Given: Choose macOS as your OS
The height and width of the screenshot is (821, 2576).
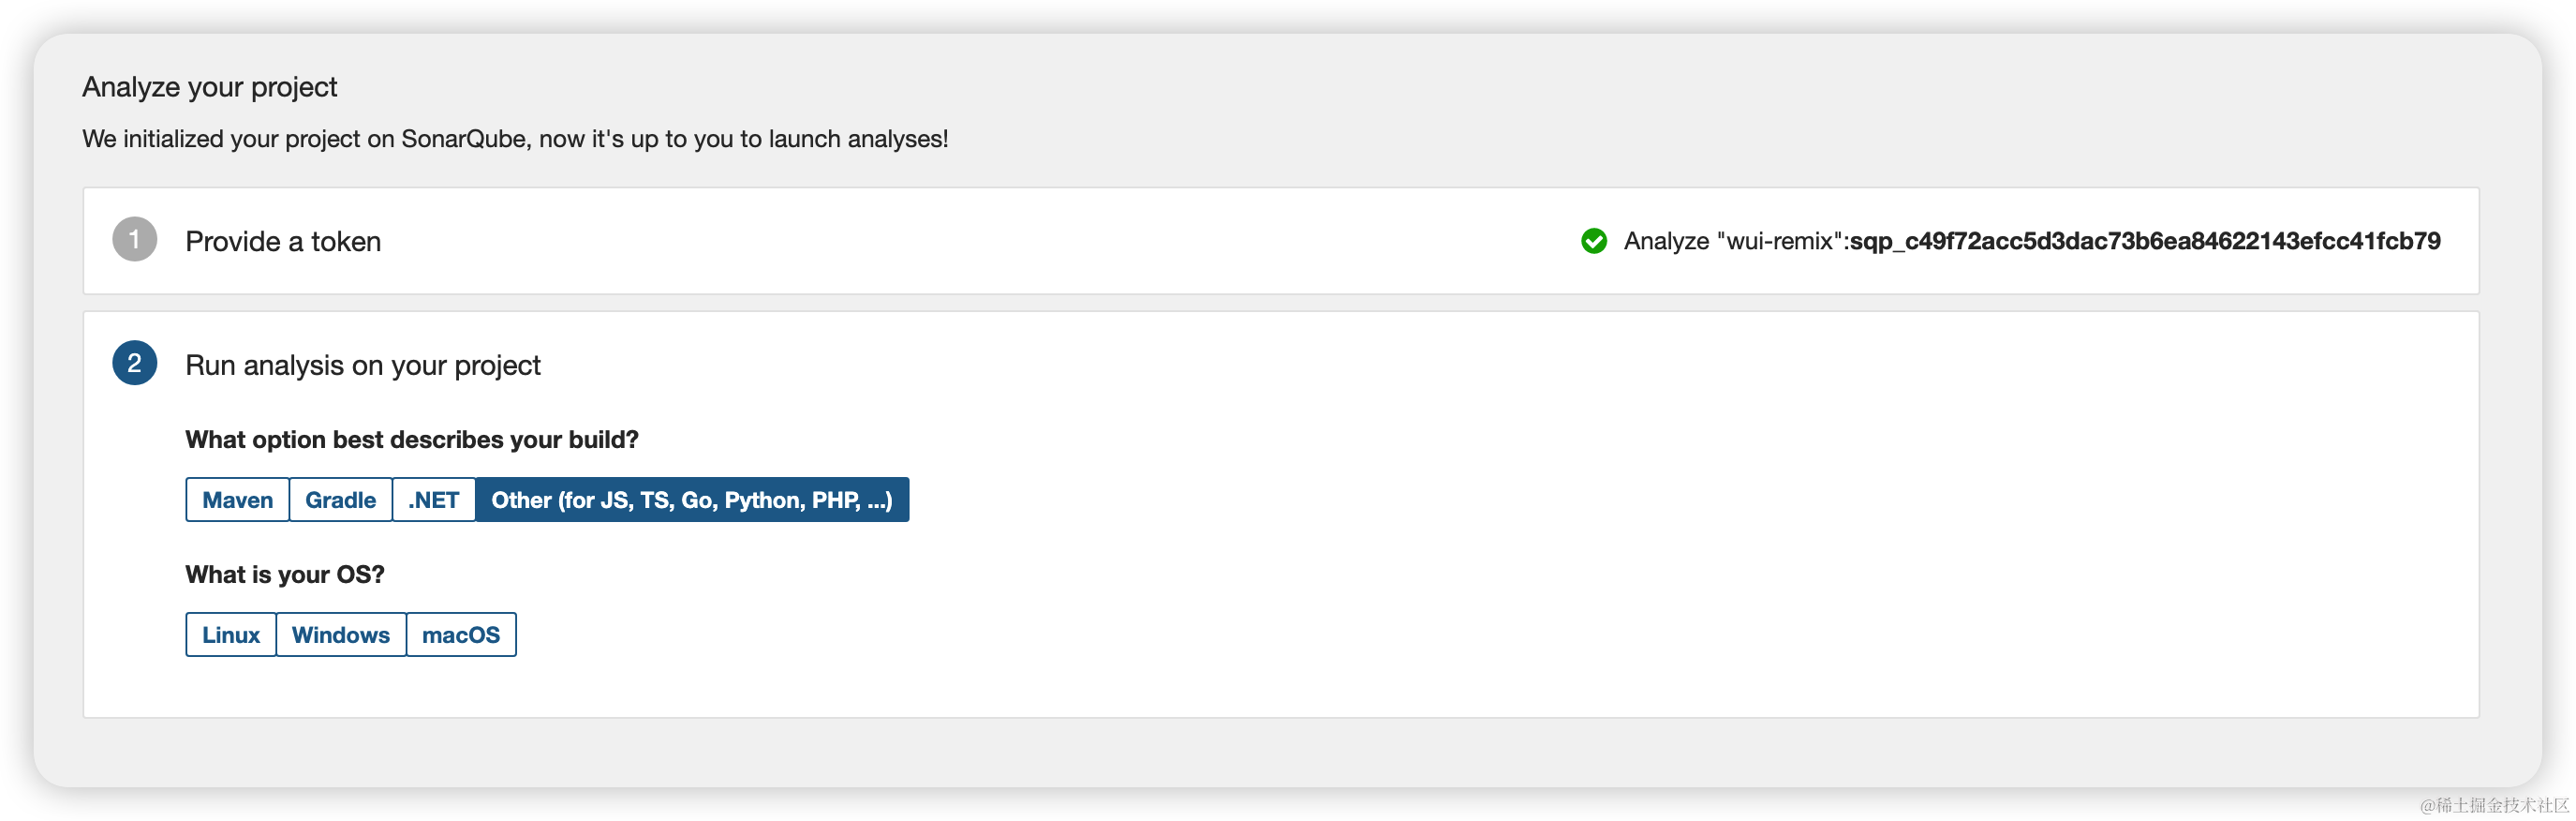Looking at the screenshot, I should pos(460,635).
